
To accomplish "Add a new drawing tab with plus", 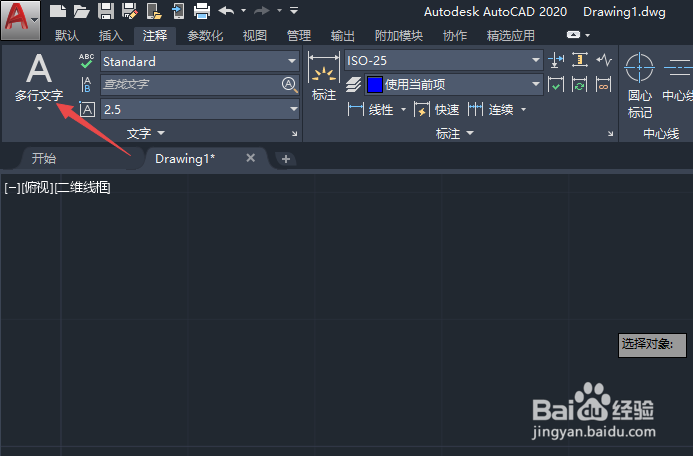I will (x=286, y=159).
